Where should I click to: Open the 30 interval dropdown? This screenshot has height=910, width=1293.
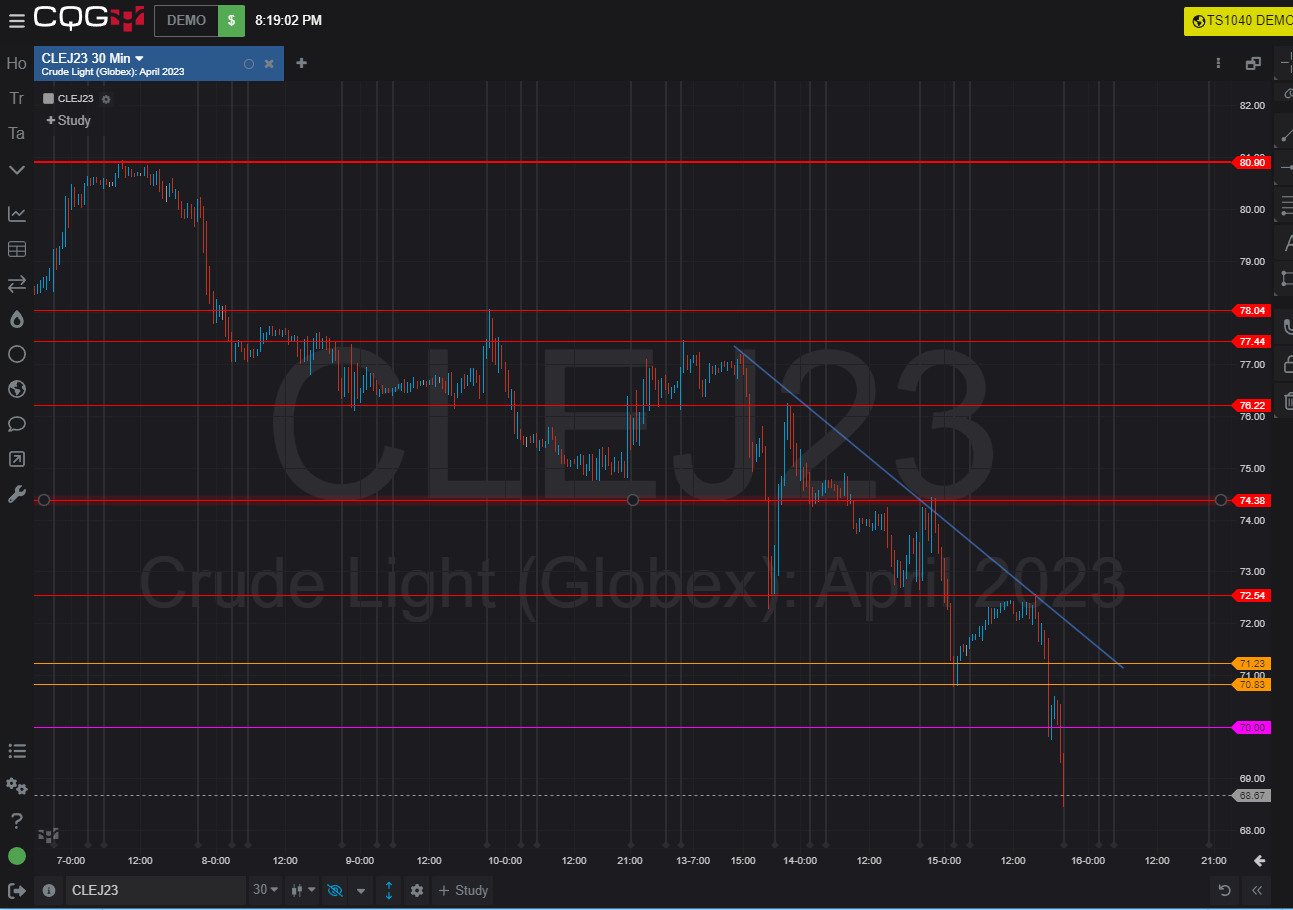pos(265,890)
